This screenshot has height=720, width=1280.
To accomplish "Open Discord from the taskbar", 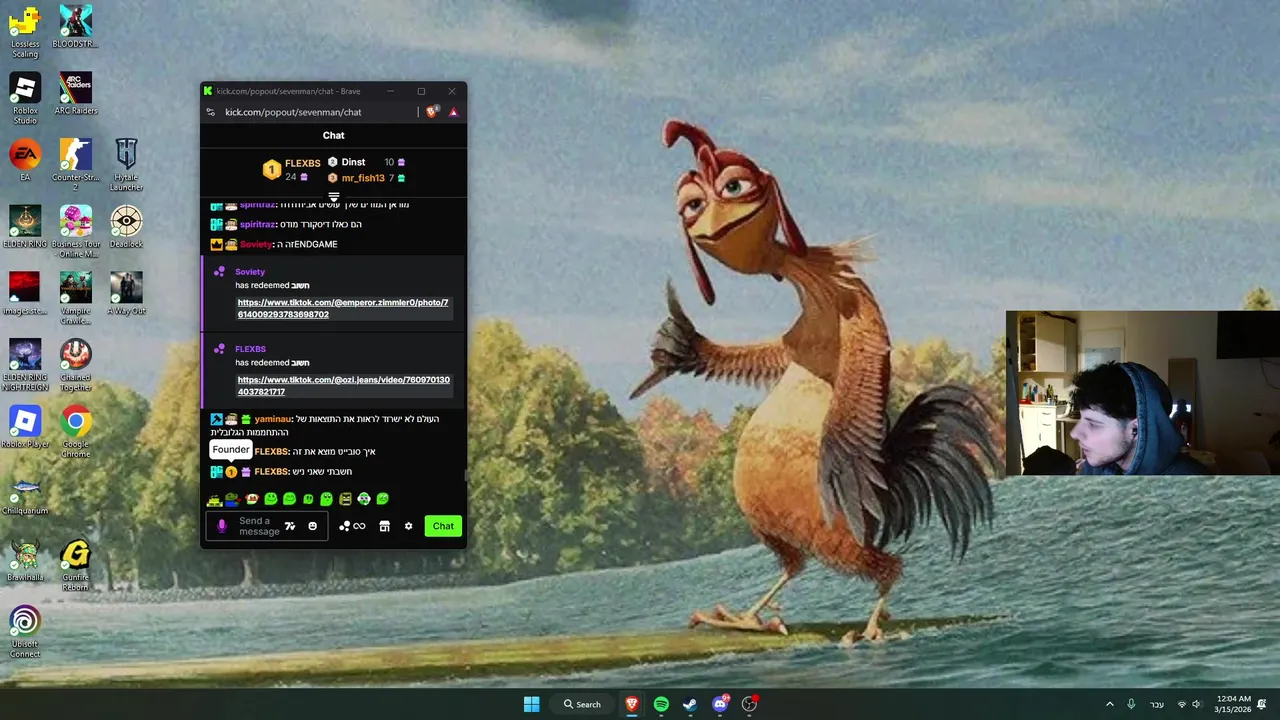I will pyautogui.click(x=720, y=704).
